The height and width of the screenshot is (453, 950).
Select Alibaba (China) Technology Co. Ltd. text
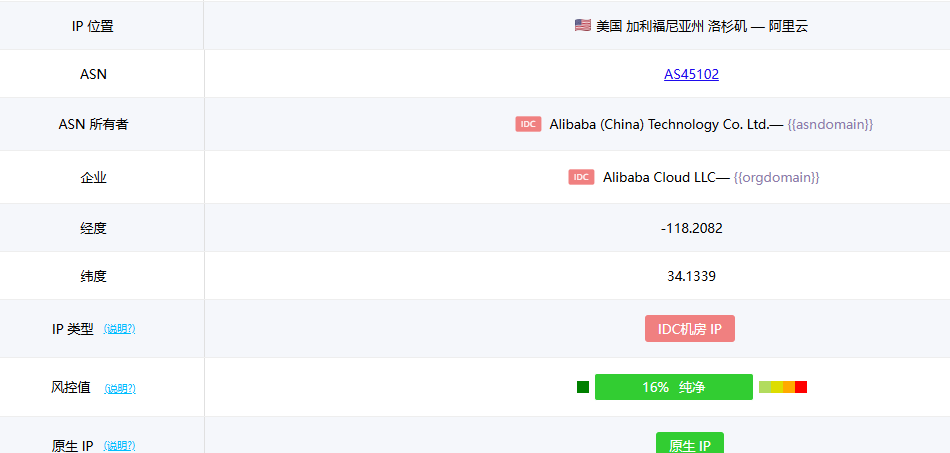pyautogui.click(x=659, y=124)
